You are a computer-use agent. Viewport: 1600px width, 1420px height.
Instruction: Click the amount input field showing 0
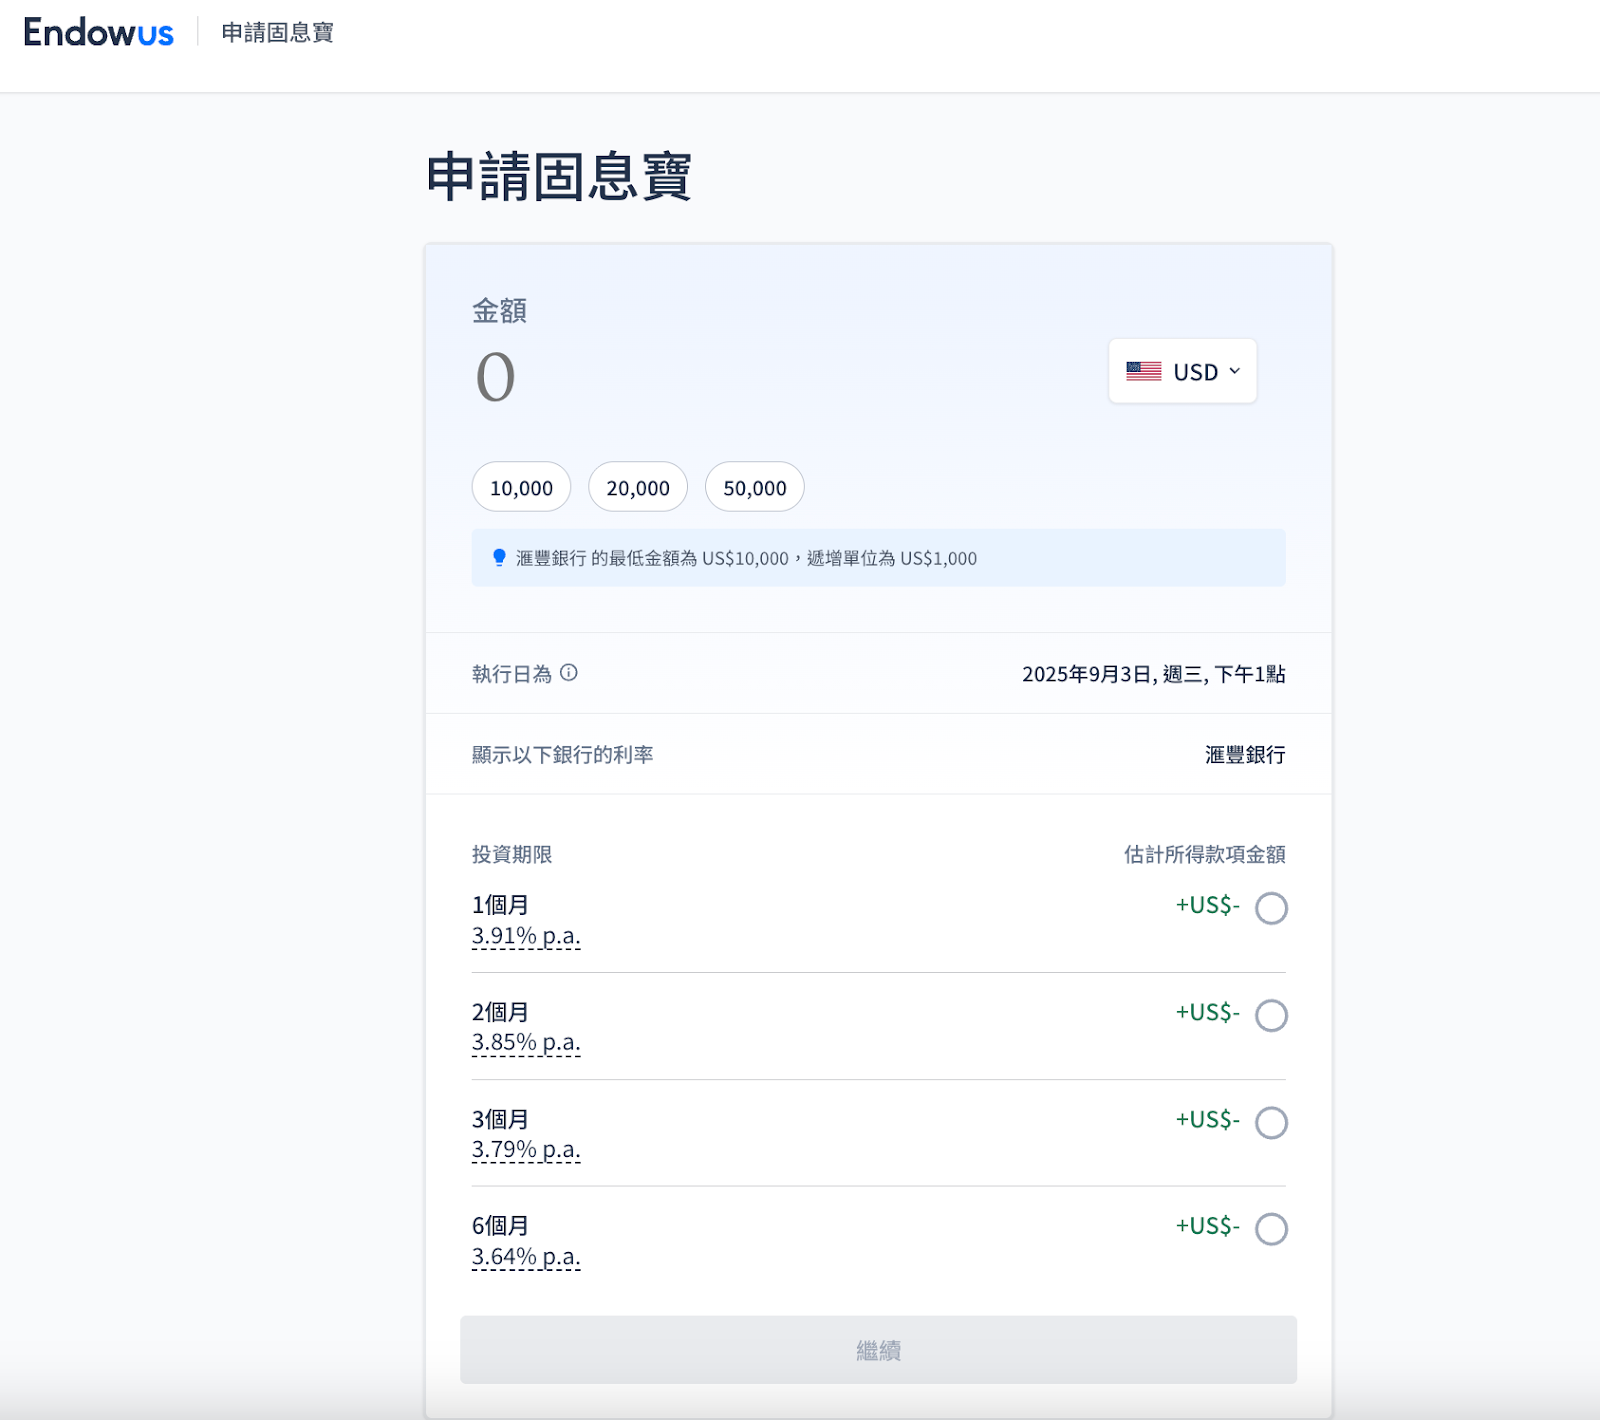pos(496,378)
